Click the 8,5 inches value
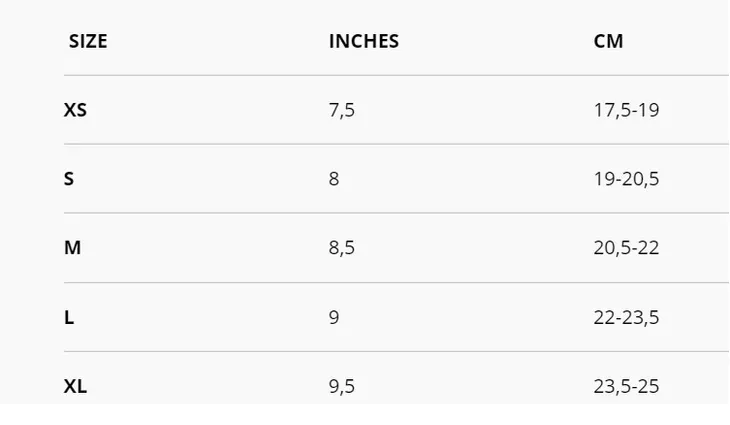This screenshot has height=425, width=730. [x=341, y=248]
